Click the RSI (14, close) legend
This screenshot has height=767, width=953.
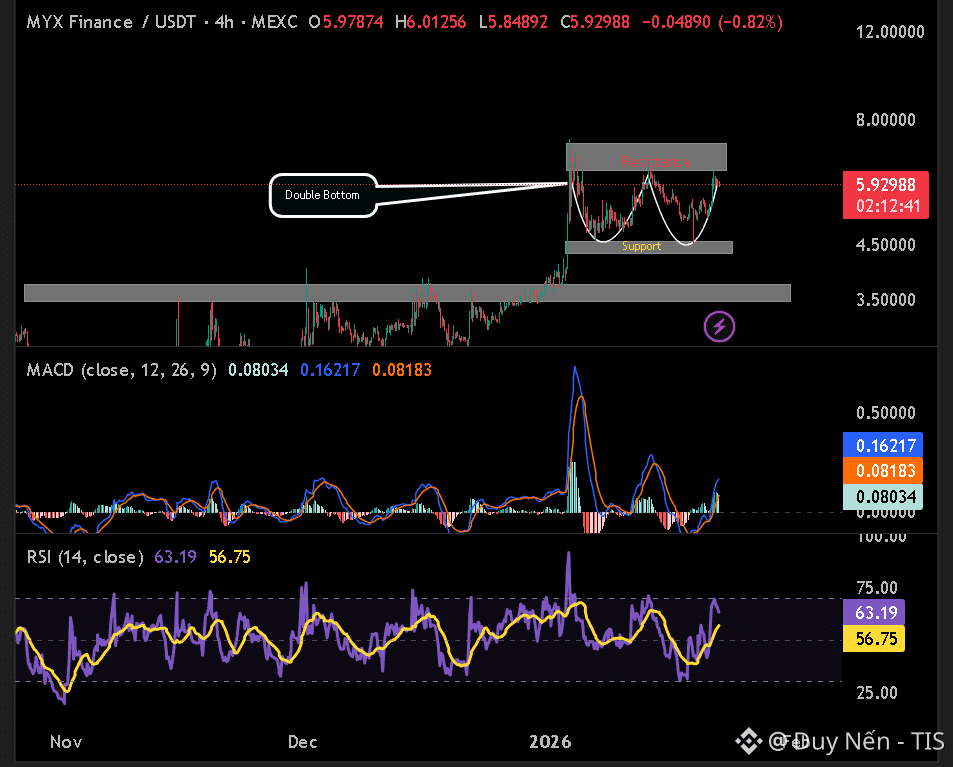pyautogui.click(x=85, y=557)
